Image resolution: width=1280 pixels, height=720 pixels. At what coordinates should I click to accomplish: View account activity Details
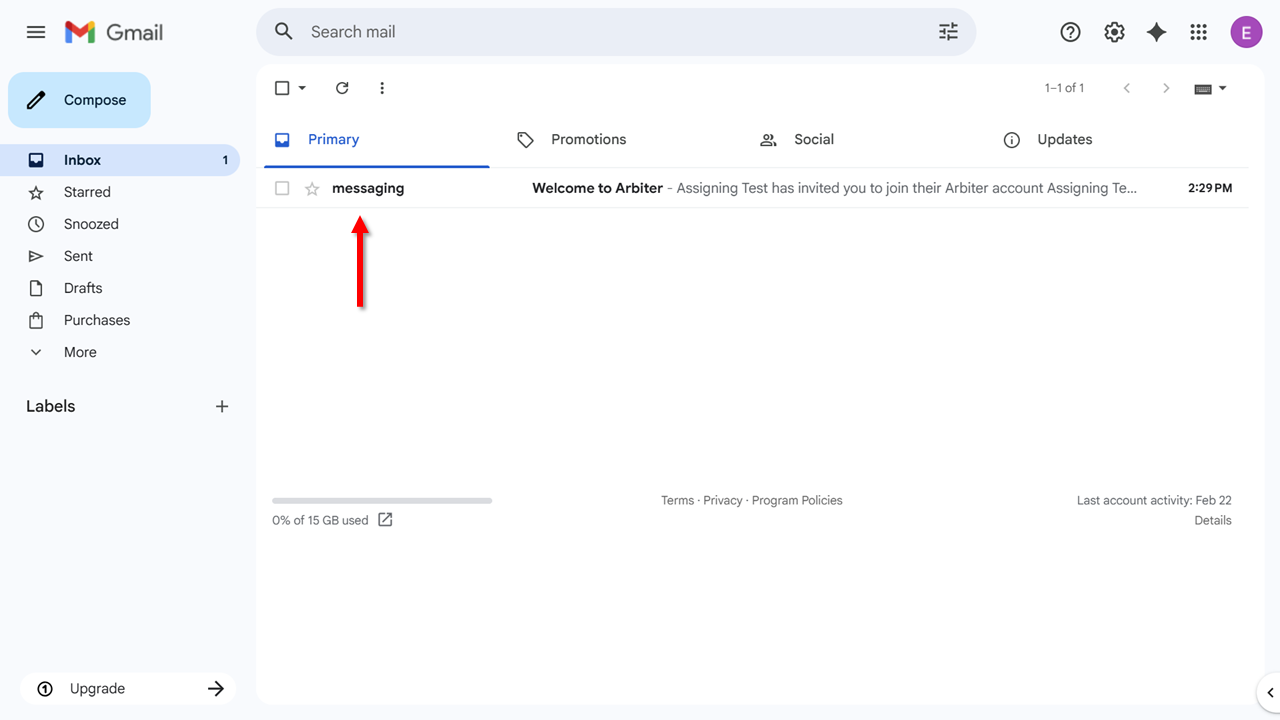click(1213, 520)
